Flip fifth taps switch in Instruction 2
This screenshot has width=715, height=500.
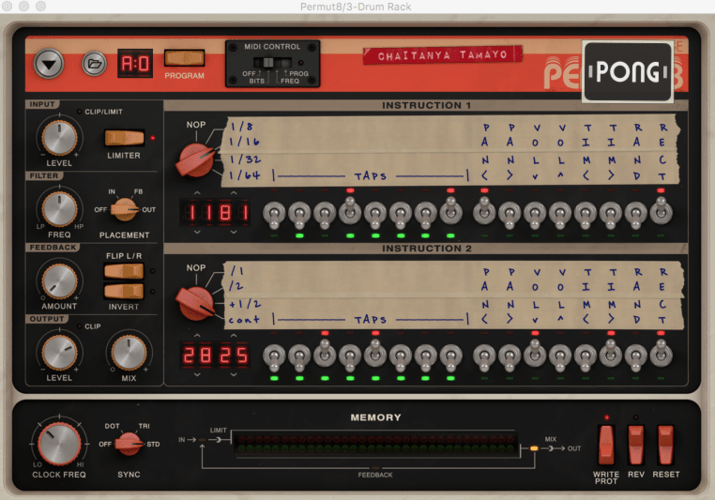(375, 354)
